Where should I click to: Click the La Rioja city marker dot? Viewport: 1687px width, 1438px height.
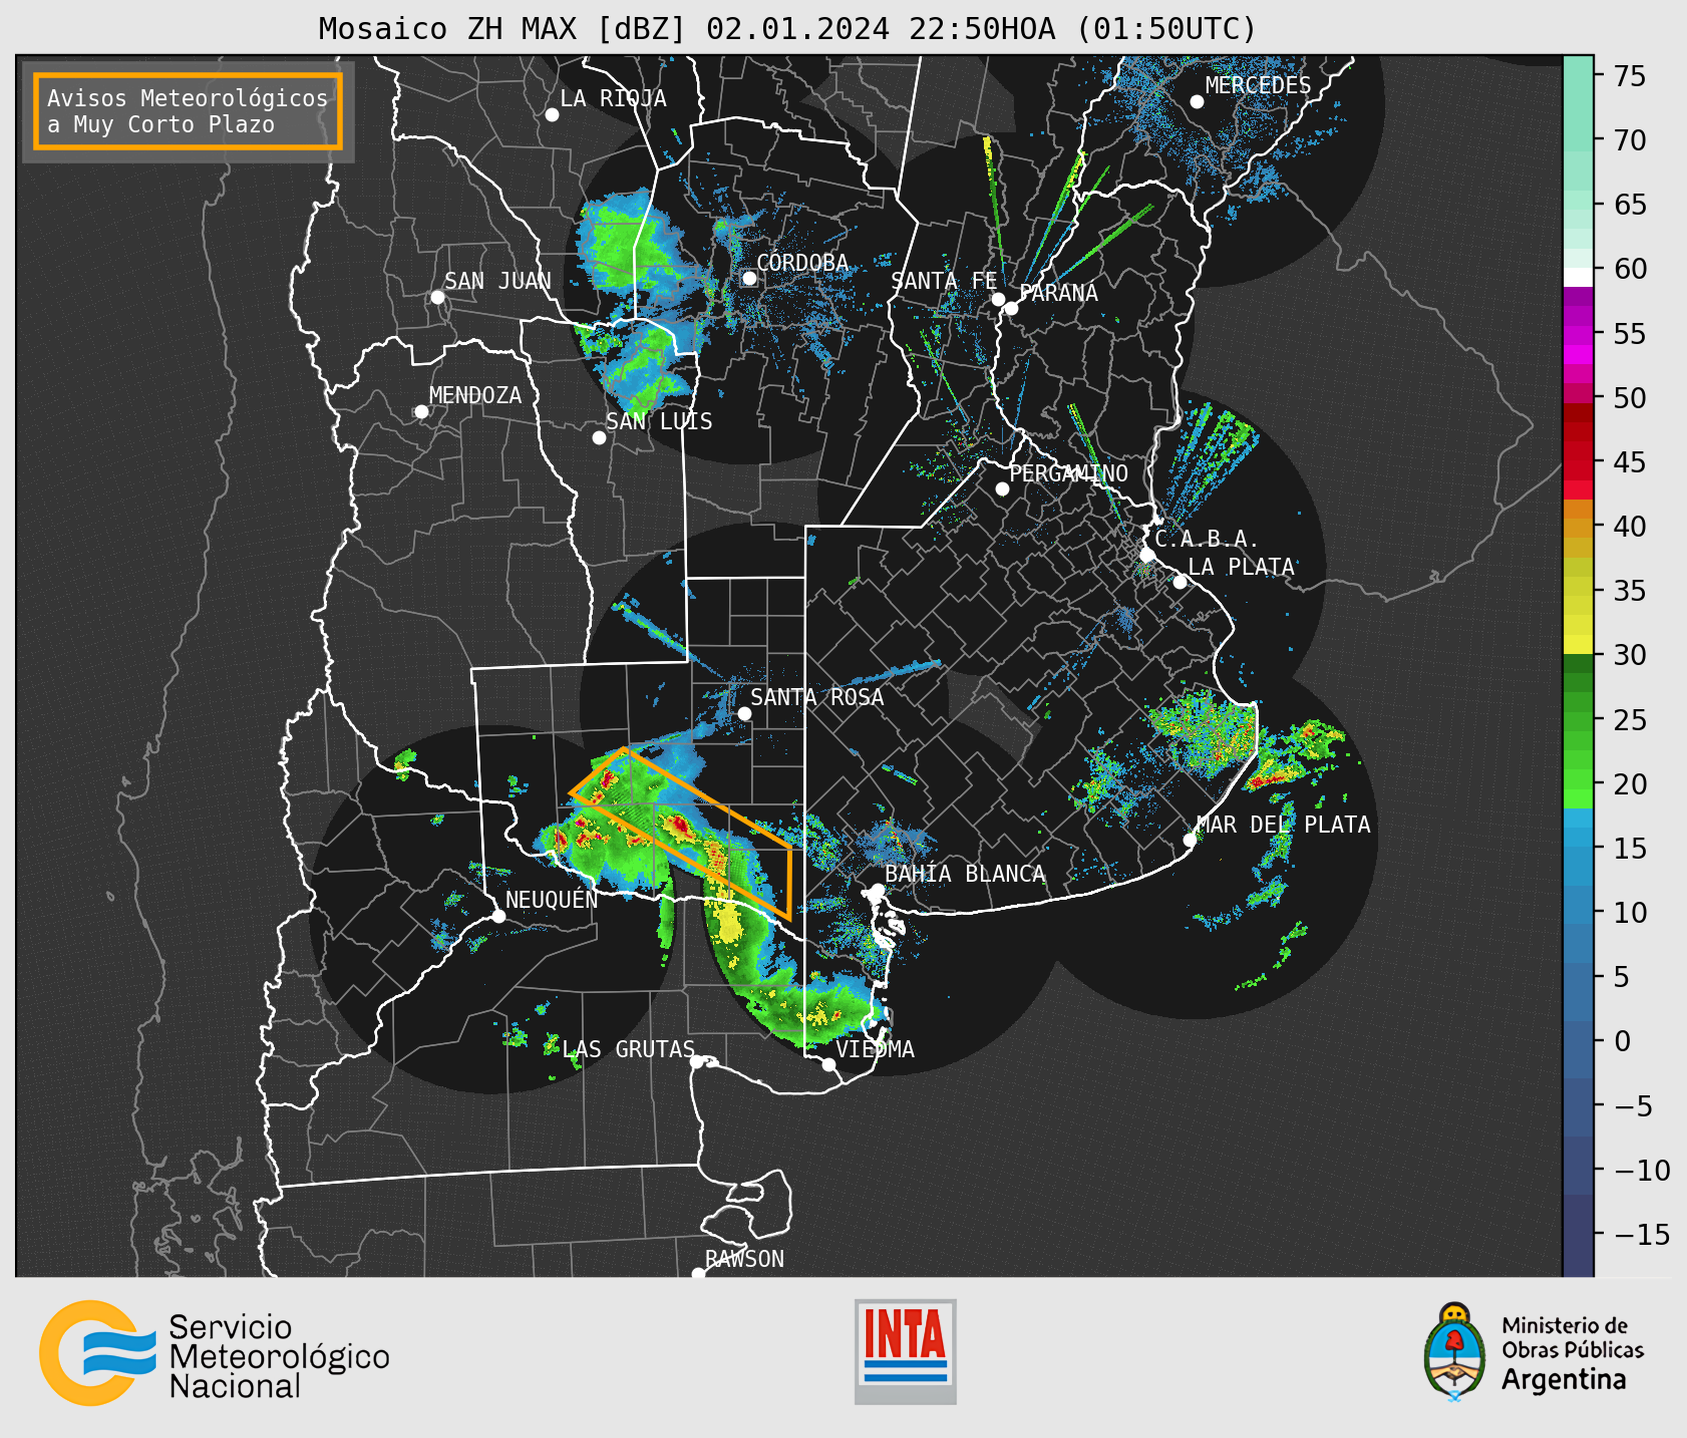click(552, 115)
